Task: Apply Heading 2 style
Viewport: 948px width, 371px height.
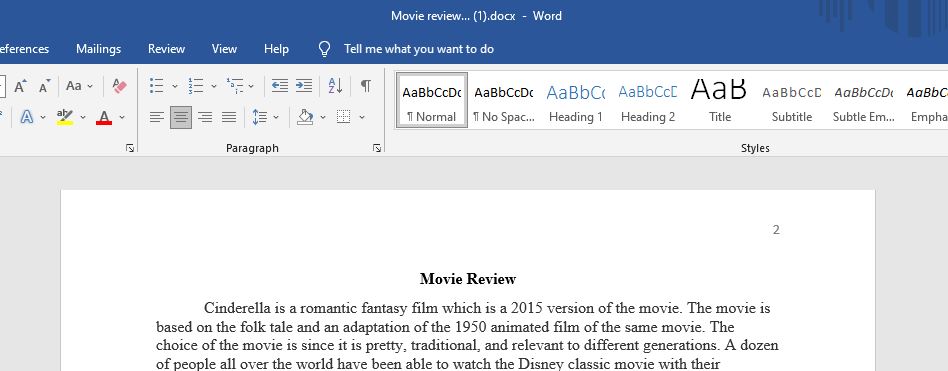Action: pyautogui.click(x=648, y=100)
